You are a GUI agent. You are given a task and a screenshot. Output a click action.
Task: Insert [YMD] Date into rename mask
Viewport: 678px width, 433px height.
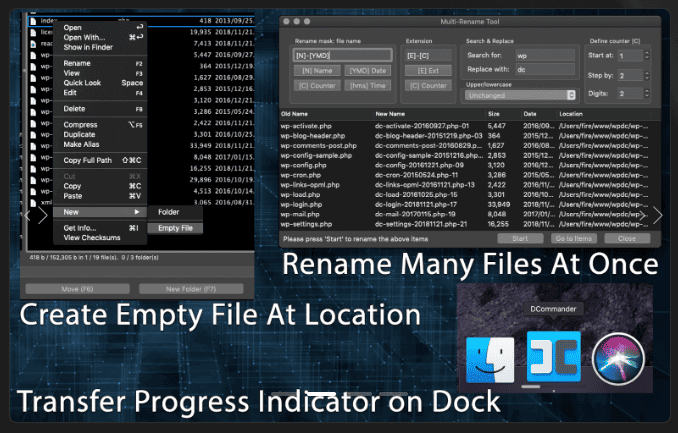click(x=368, y=71)
